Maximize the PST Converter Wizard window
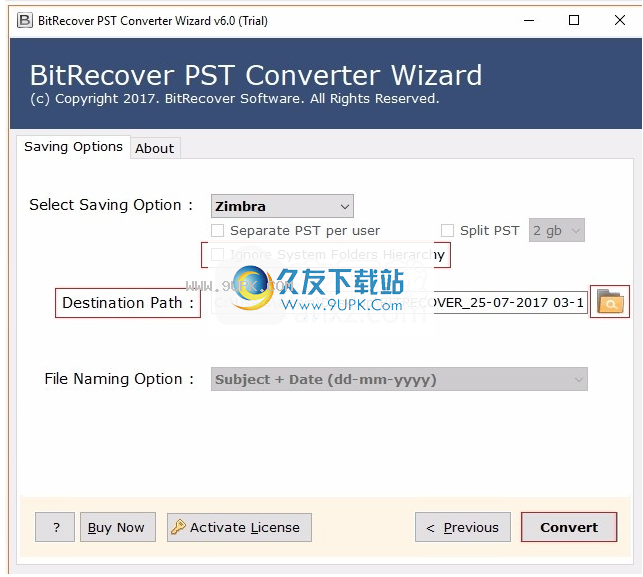This screenshot has height=577, width=643. [574, 20]
